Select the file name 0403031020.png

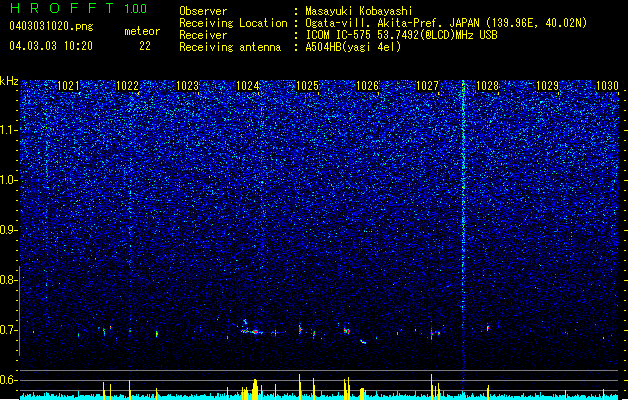(x=51, y=26)
